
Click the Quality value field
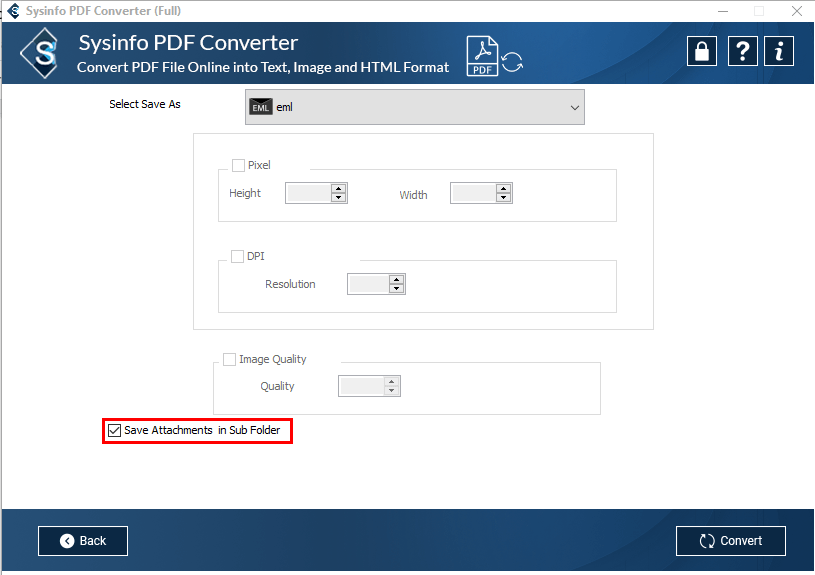[x=361, y=386]
